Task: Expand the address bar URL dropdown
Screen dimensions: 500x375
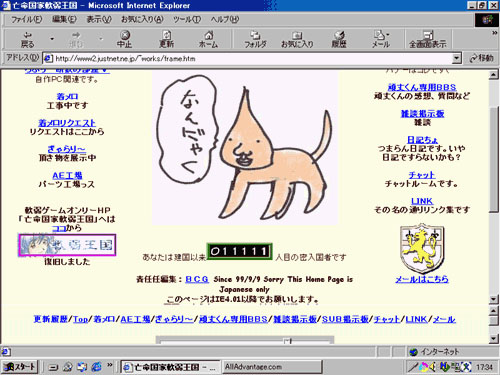Action: point(456,58)
